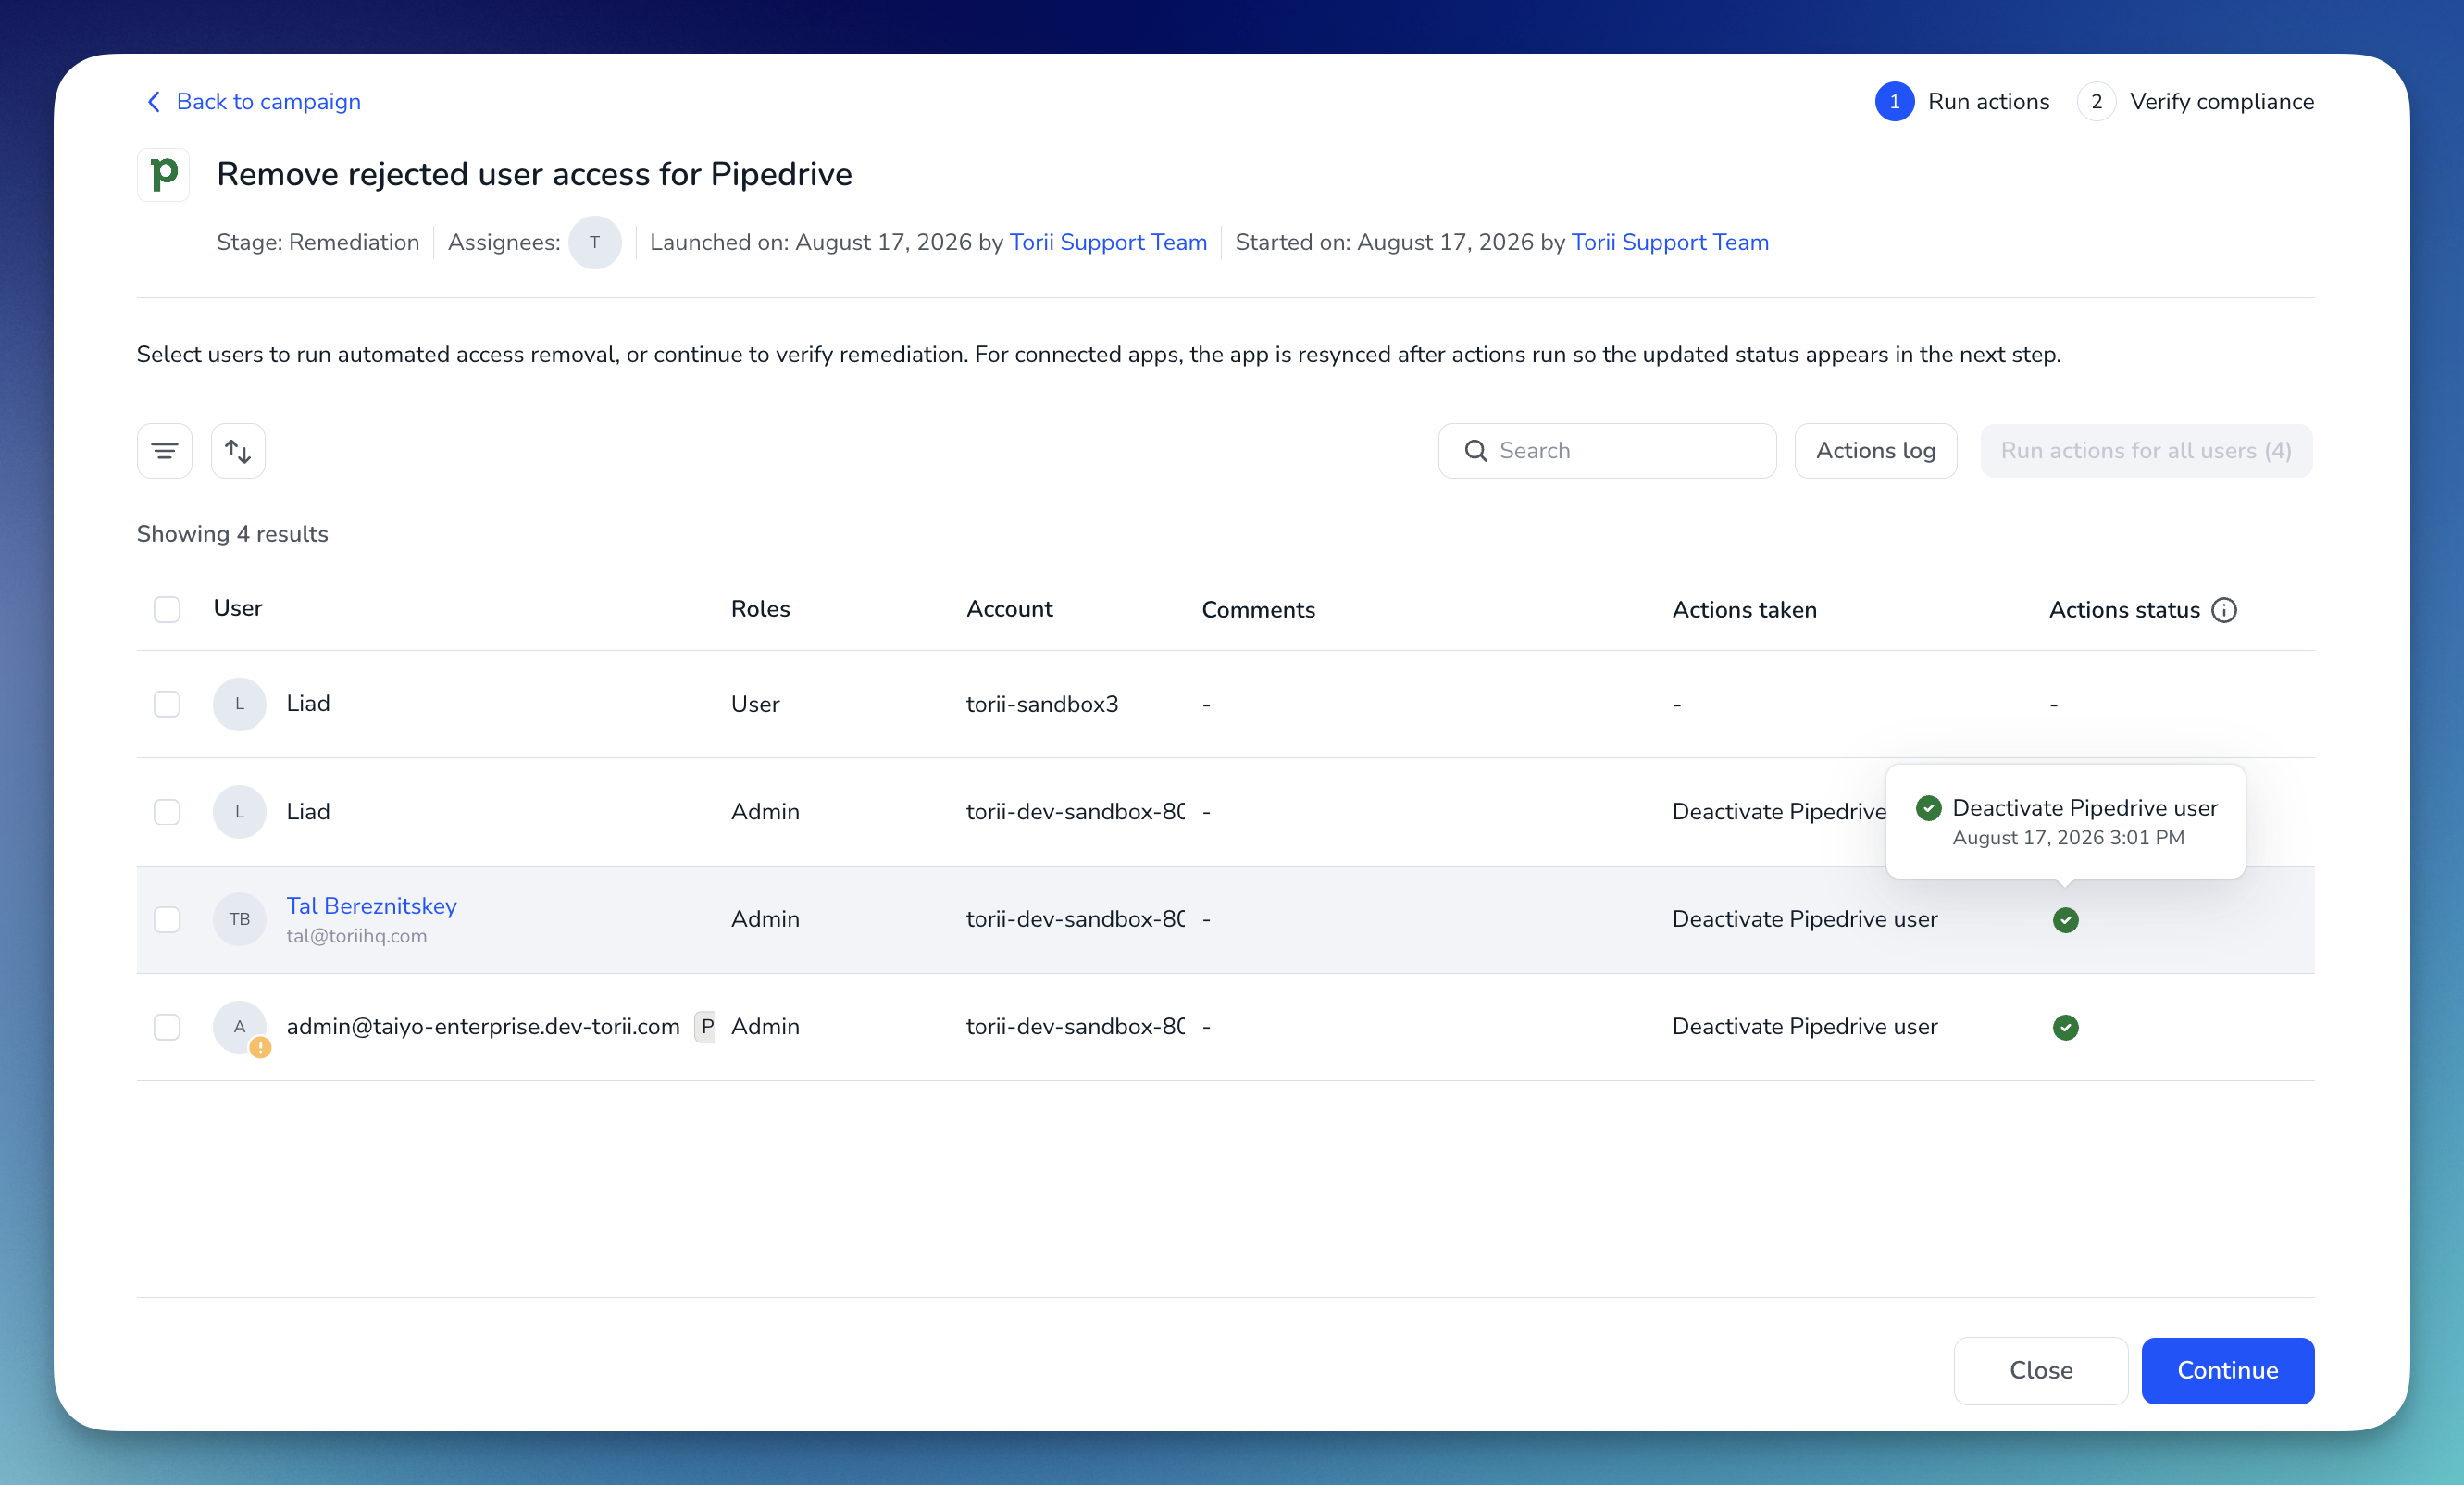Click the Showing 4 results text
2464x1485 pixels.
(x=232, y=534)
